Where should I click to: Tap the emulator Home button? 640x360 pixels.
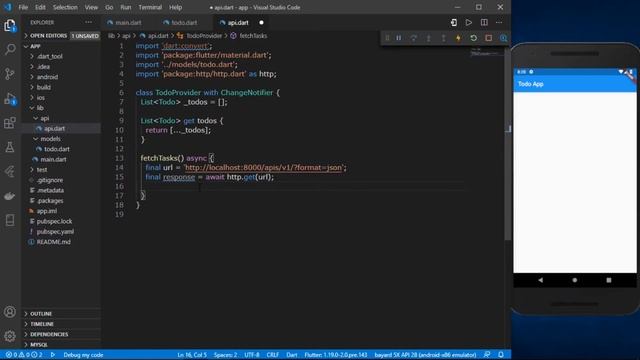click(575, 280)
